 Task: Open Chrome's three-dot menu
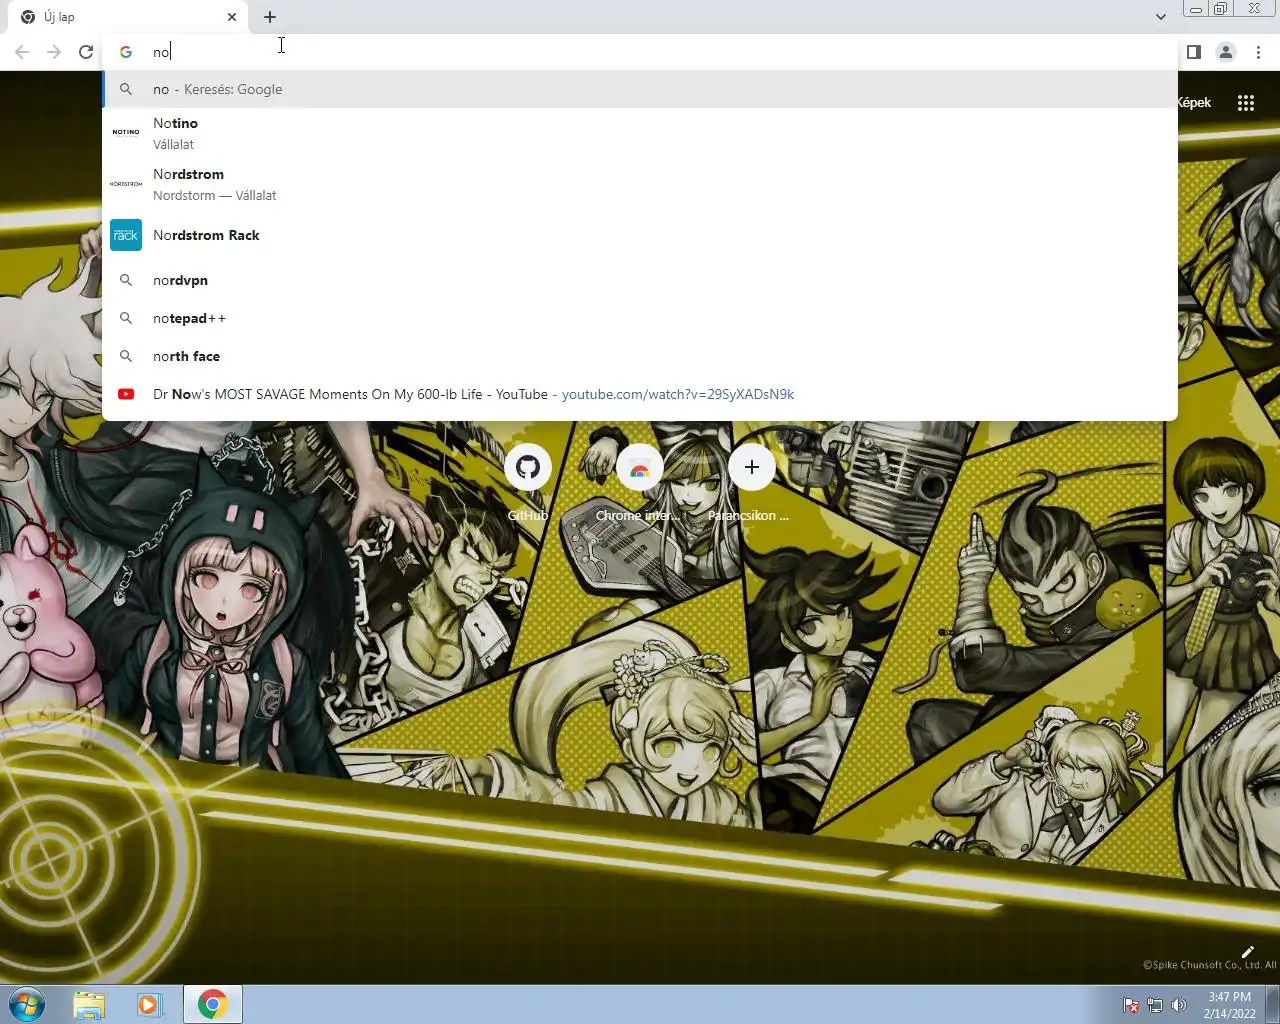1258,52
